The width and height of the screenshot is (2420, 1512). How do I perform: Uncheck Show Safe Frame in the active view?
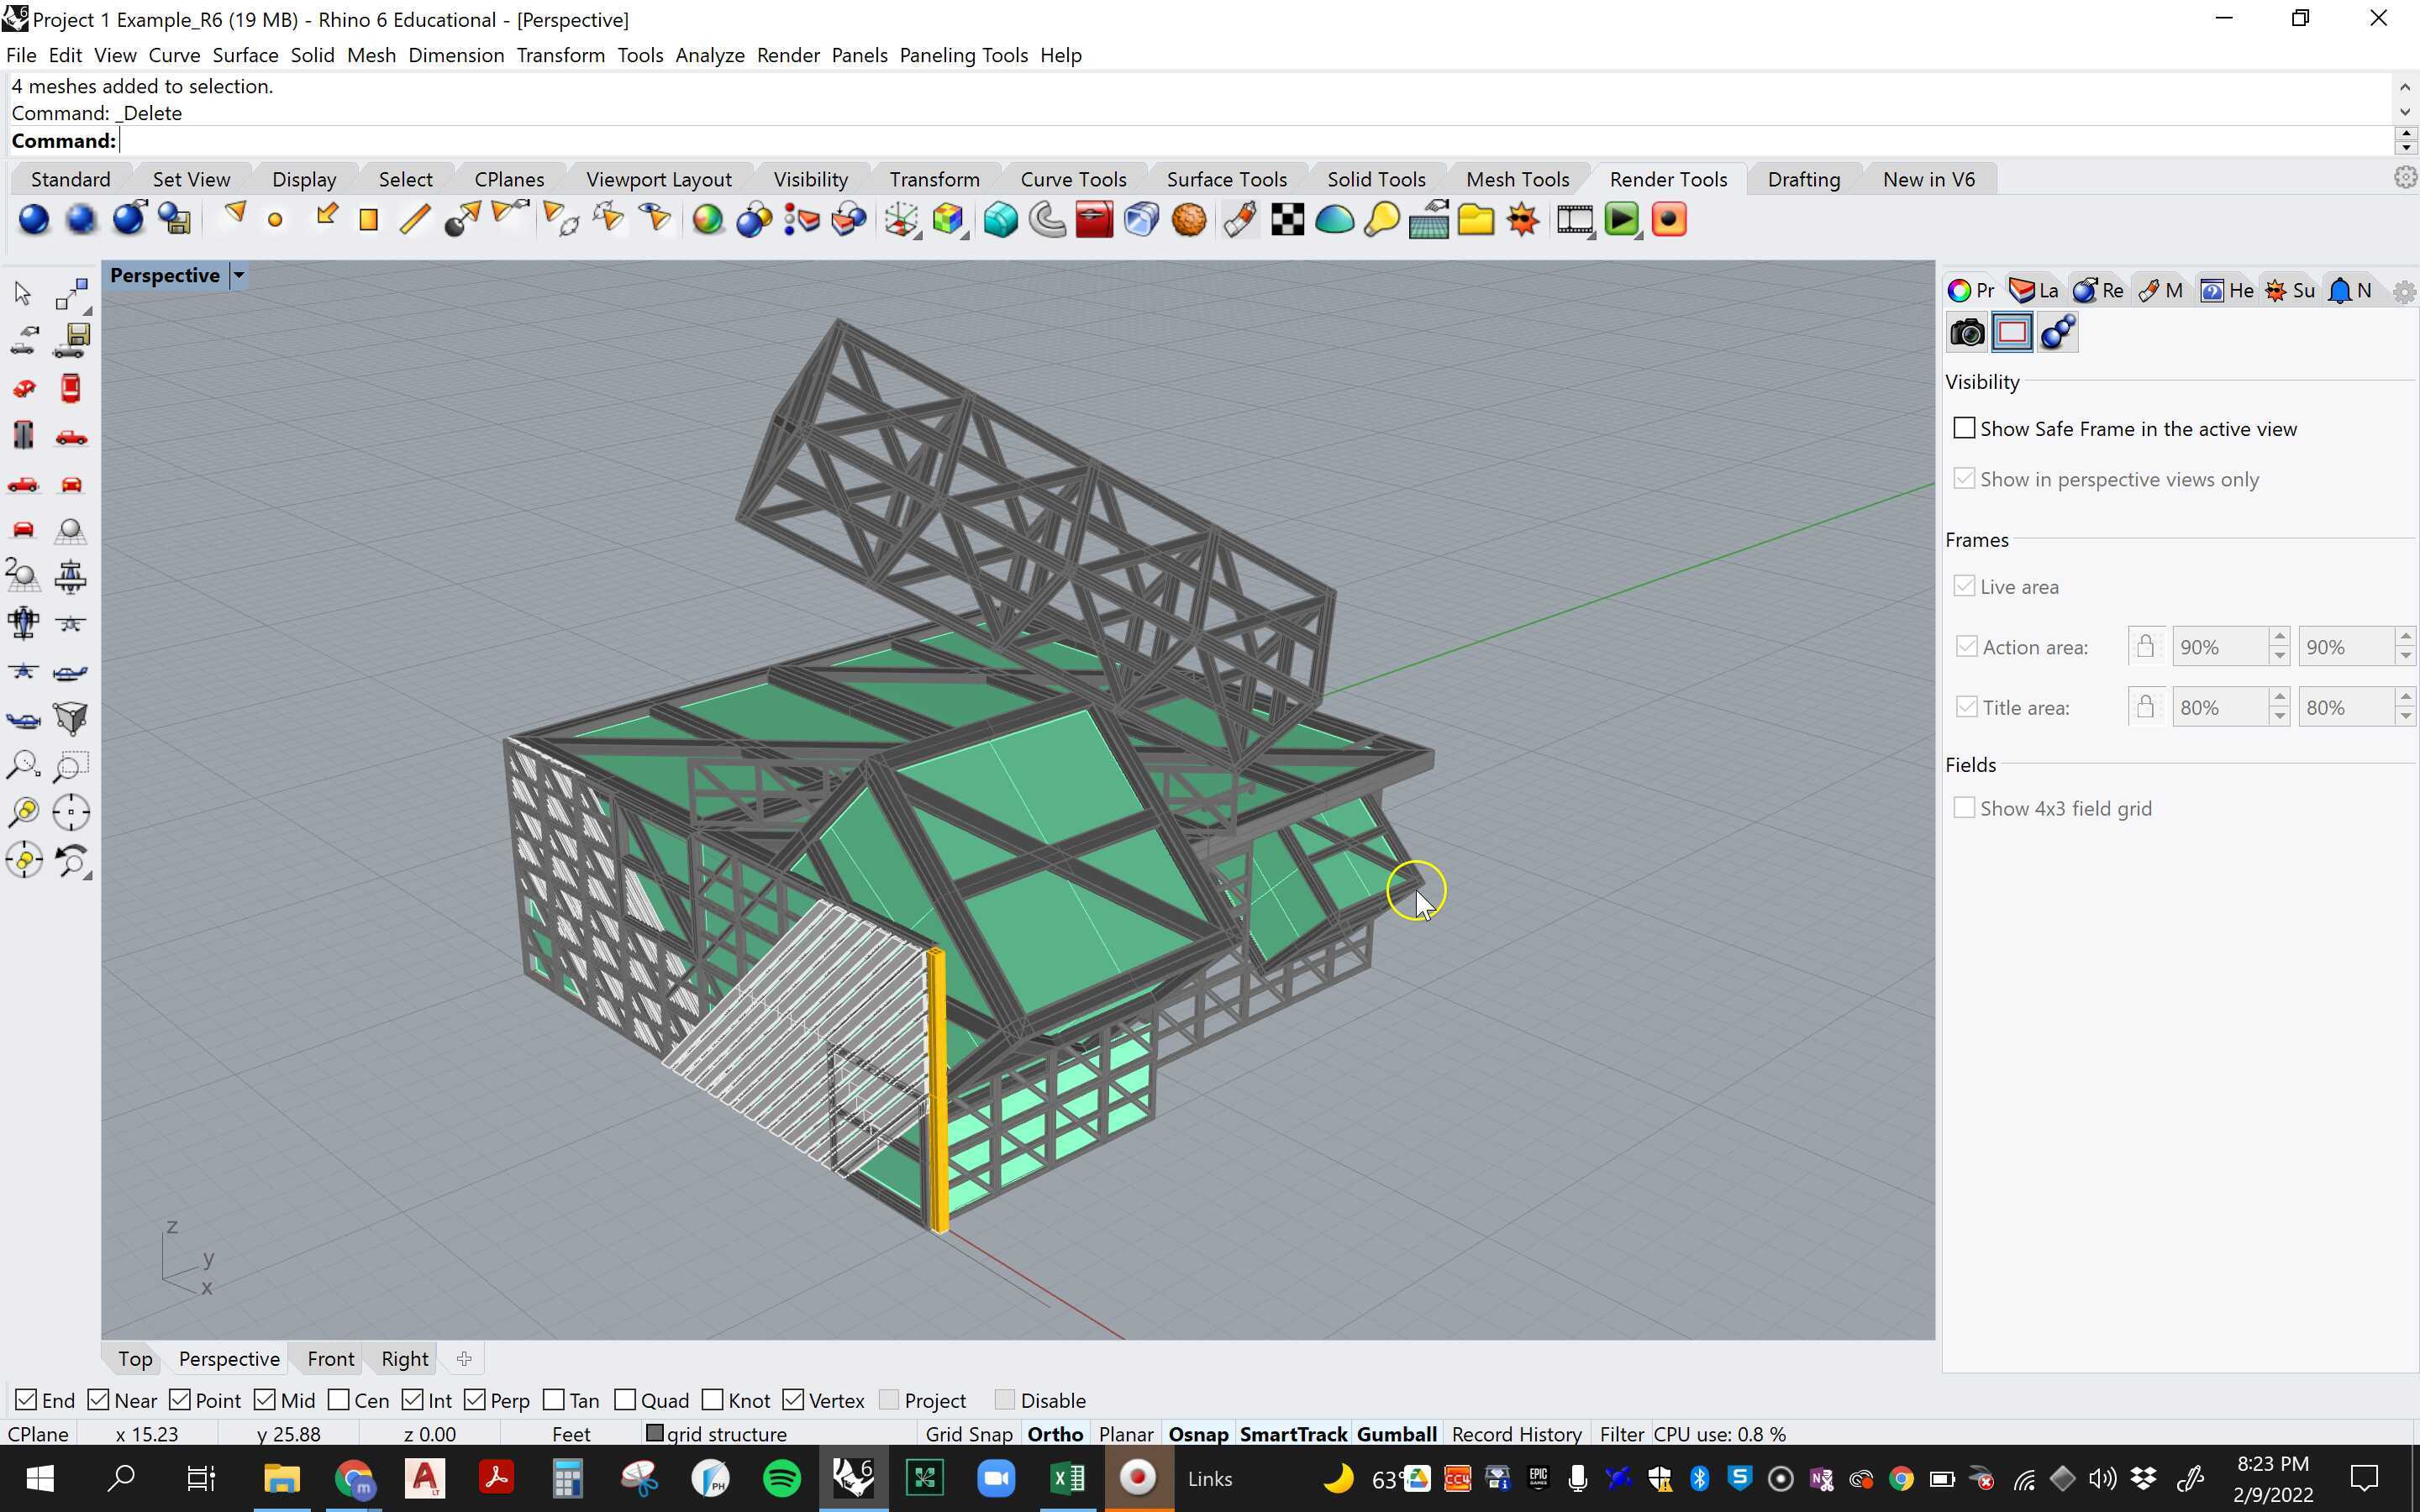pos(1965,427)
